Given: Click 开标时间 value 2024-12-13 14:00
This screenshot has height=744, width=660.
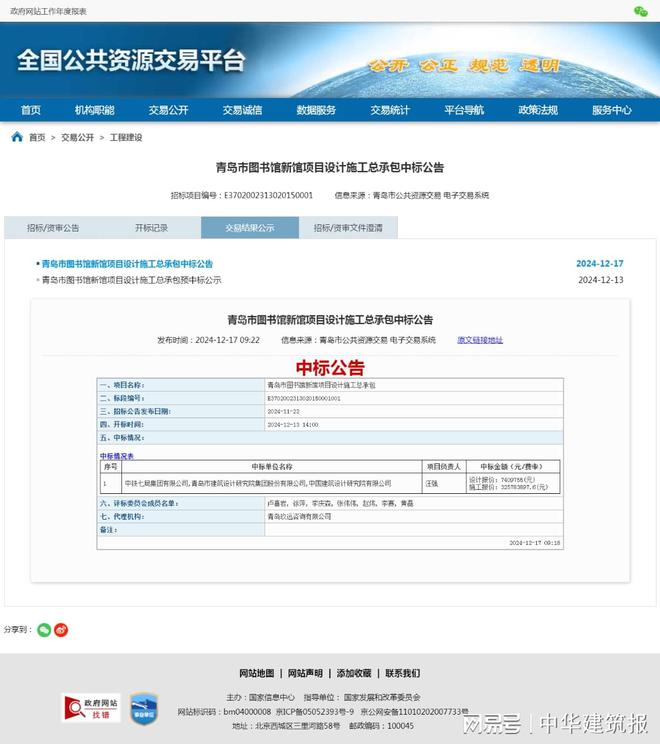Looking at the screenshot, I should point(293,425).
